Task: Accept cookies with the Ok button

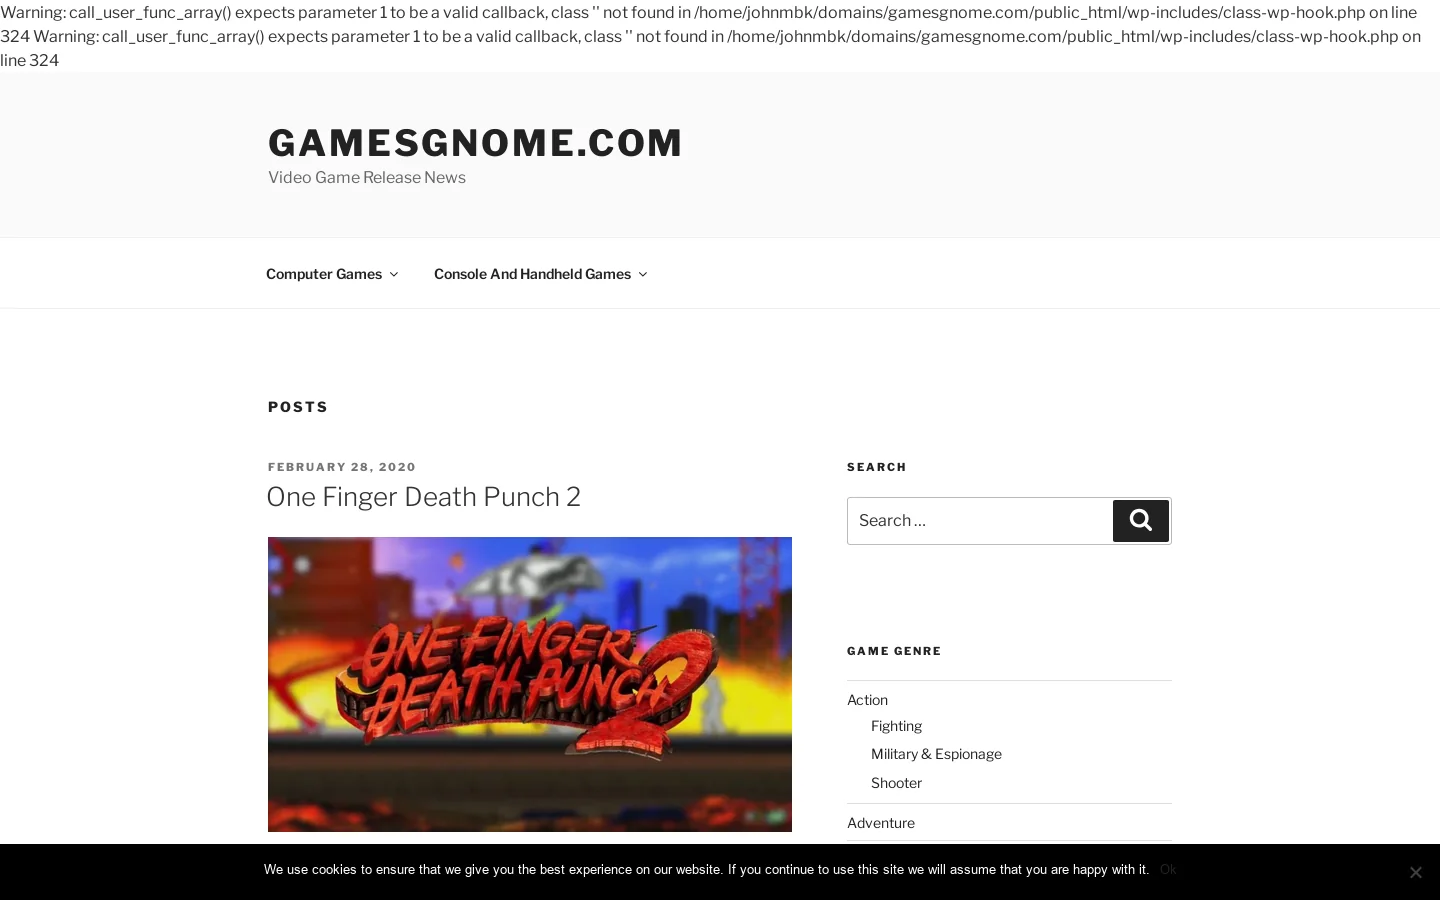Action: (x=1167, y=870)
